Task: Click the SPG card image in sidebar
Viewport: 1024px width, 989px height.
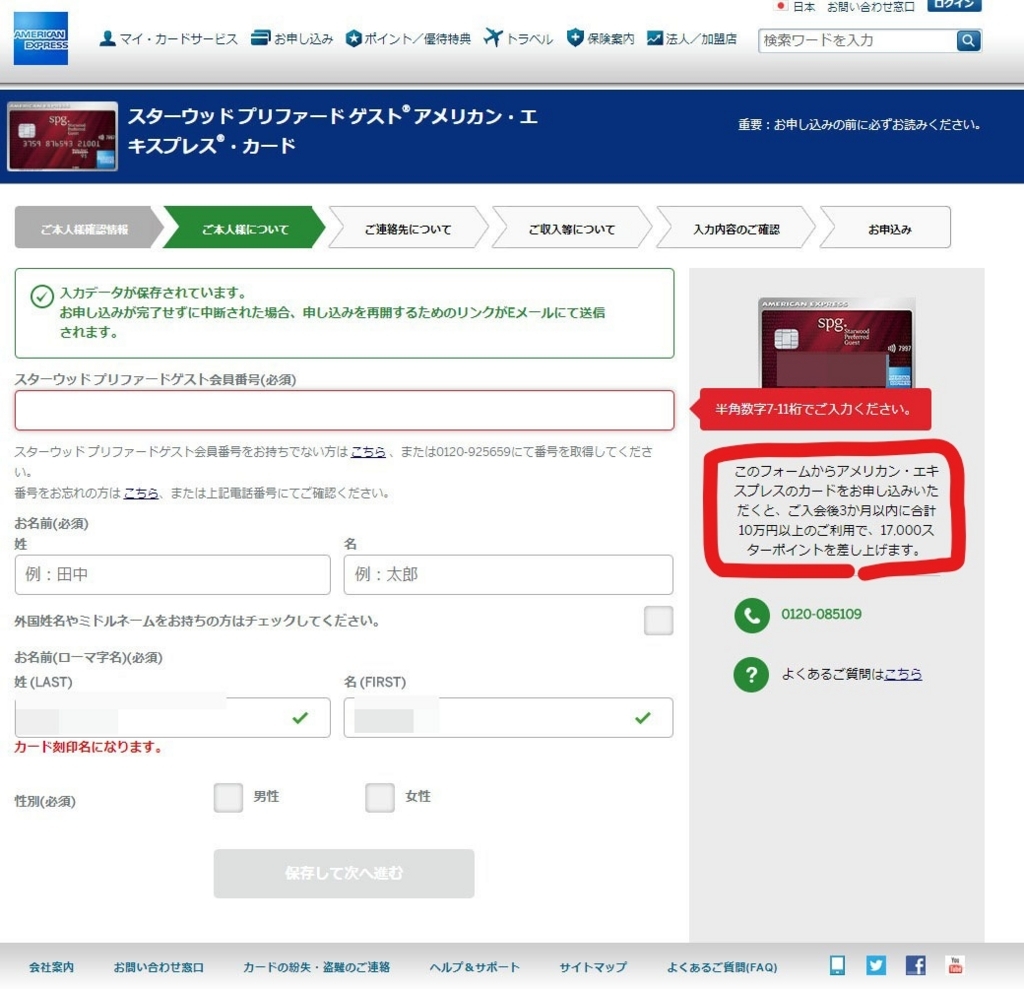Action: click(837, 342)
